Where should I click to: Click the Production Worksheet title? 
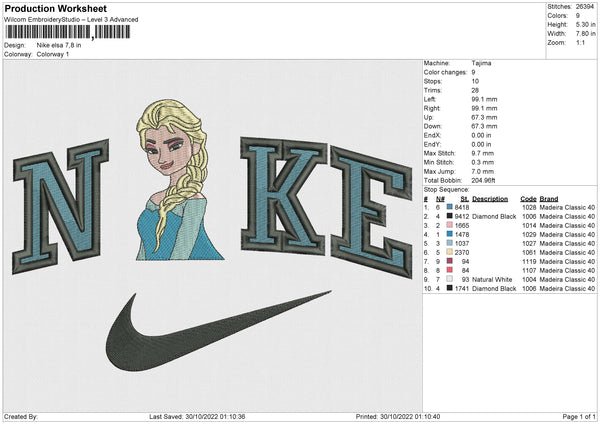[x=55, y=8]
